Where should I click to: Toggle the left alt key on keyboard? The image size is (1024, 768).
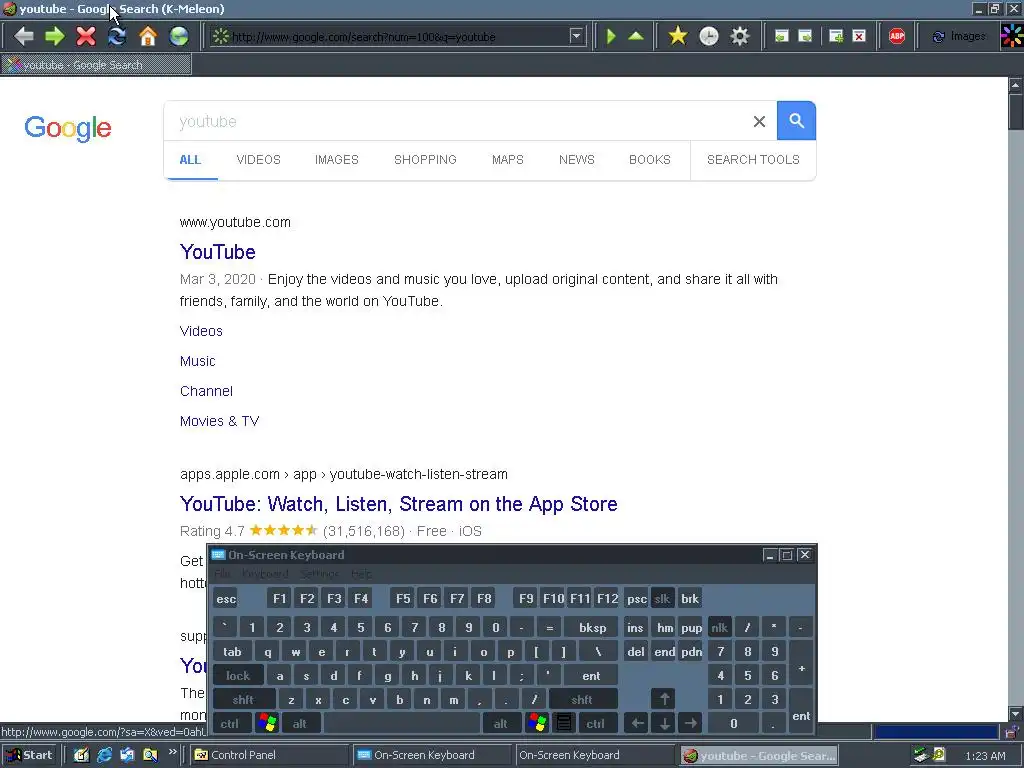[299, 724]
